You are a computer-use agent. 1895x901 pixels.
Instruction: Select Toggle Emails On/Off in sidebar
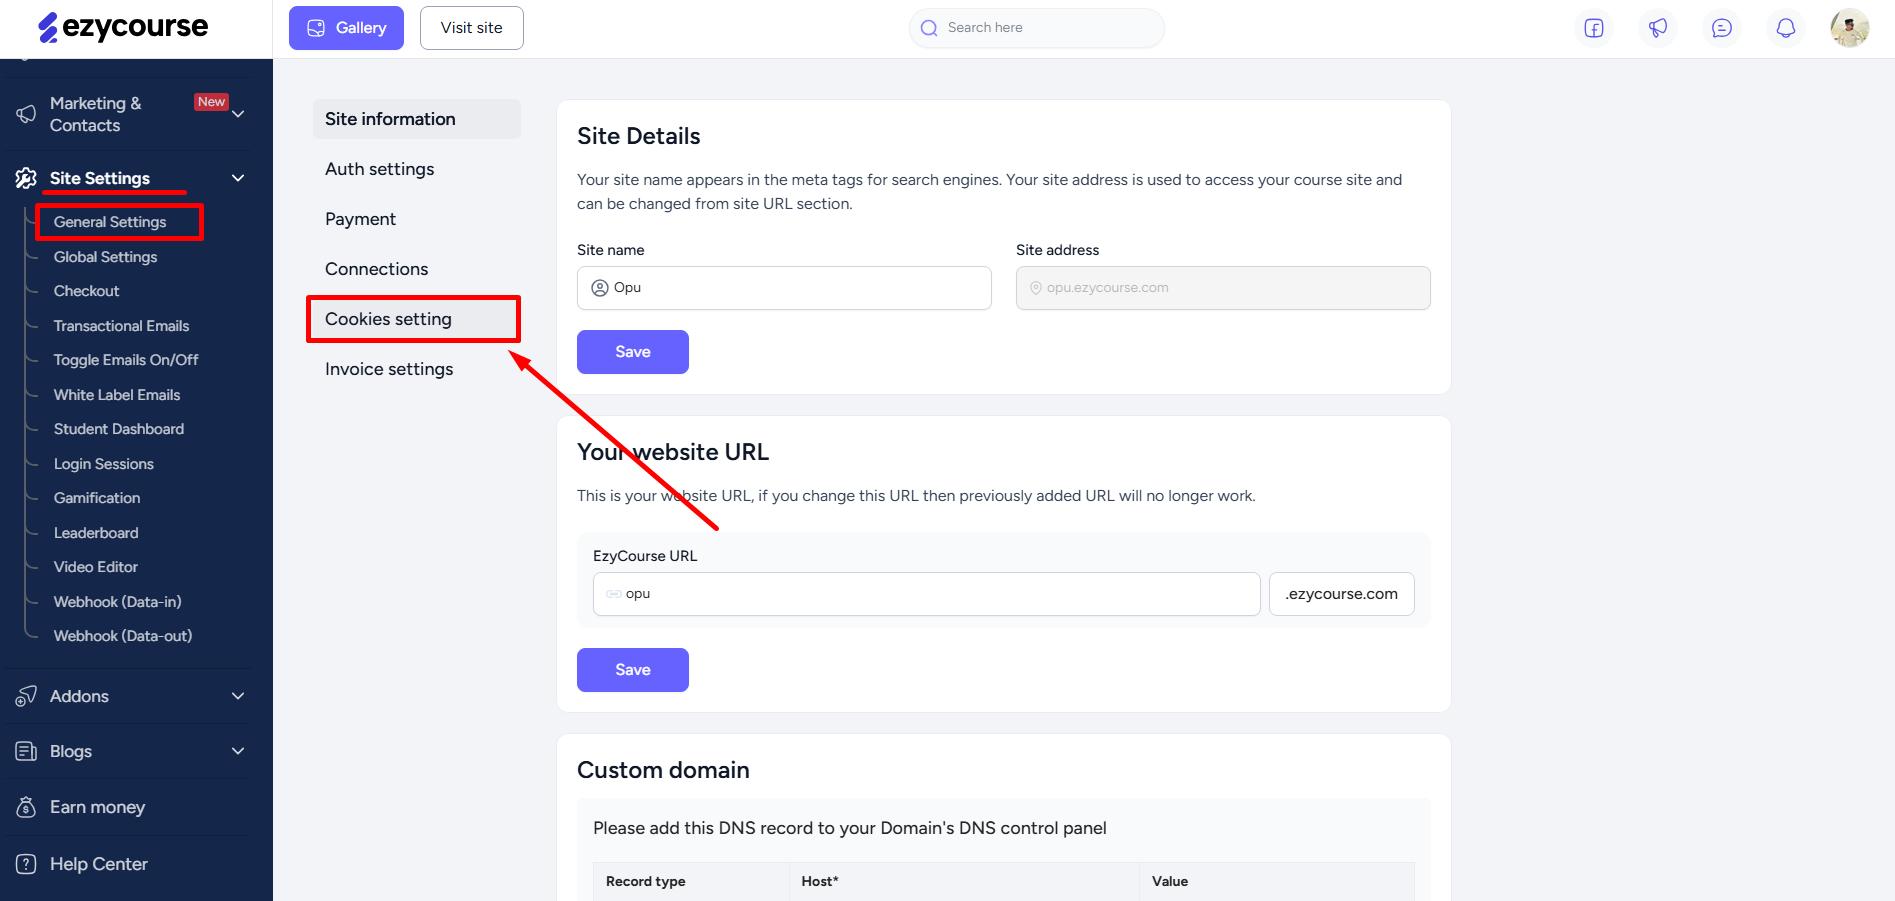click(126, 360)
